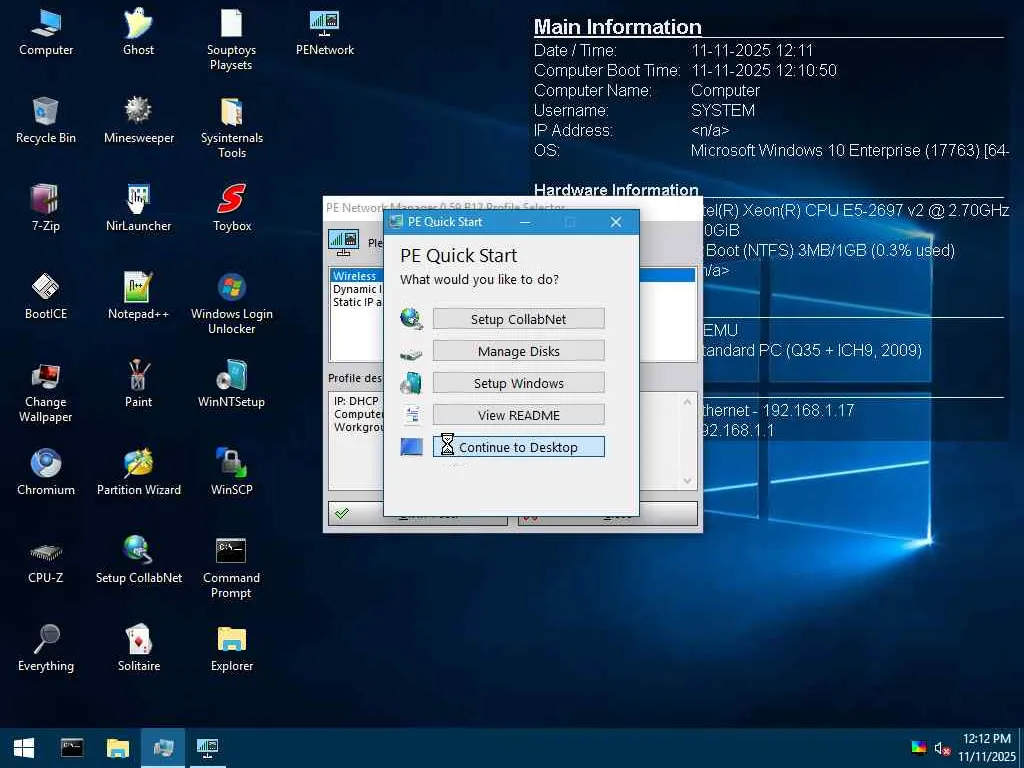Open BootICE utility icon
1024x768 pixels.
click(x=46, y=296)
